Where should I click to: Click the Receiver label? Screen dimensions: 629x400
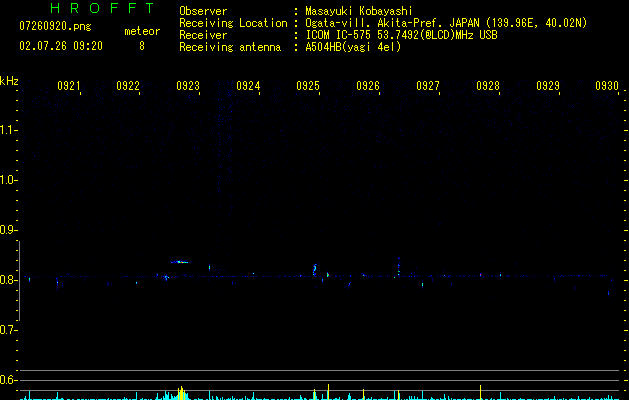[x=203, y=35]
